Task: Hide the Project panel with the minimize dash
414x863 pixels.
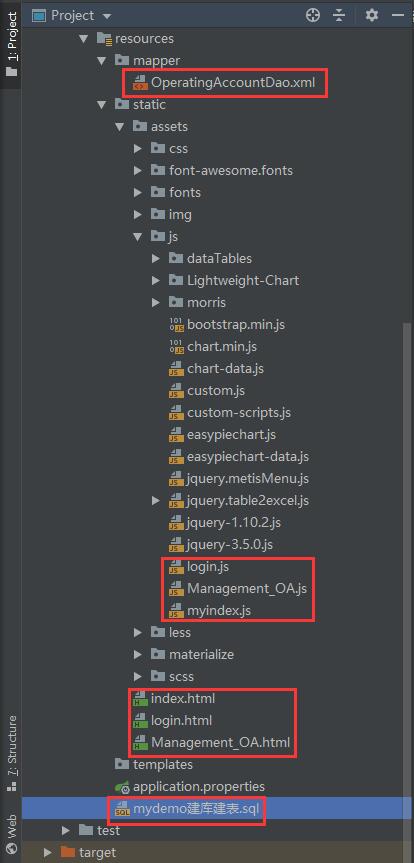Action: 398,15
